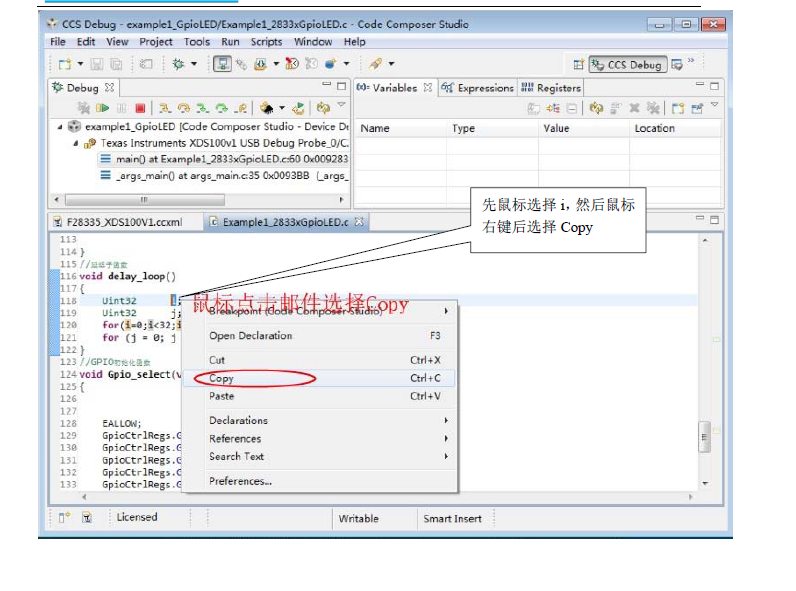Maximize the Debug view panel
Image resolution: width=796 pixels, height=591 pixels.
[x=342, y=86]
